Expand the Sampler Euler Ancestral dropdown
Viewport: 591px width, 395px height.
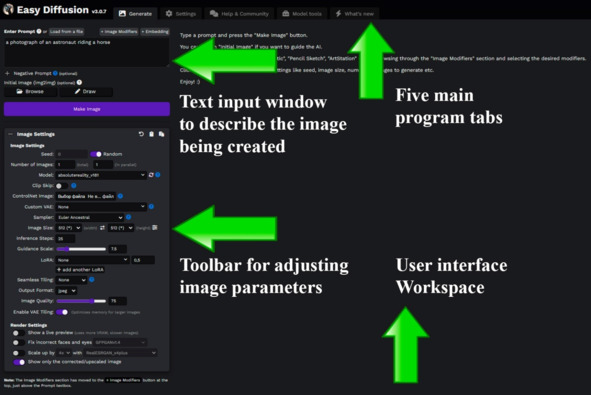pos(90,217)
